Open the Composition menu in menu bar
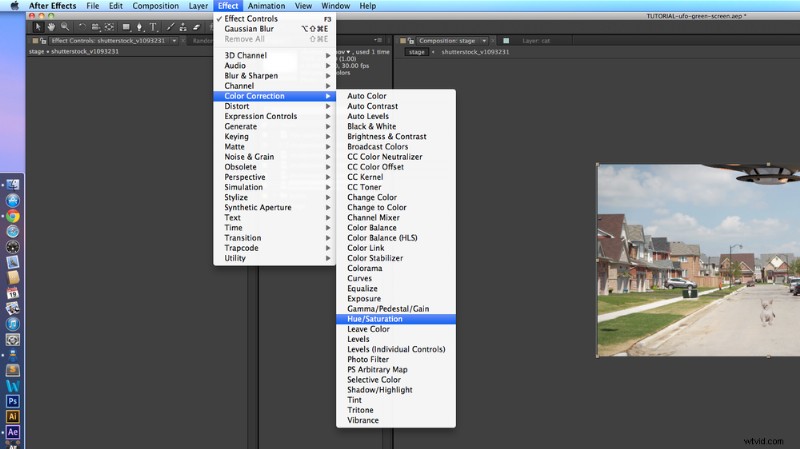Viewport: 800px width, 449px height. click(x=156, y=6)
